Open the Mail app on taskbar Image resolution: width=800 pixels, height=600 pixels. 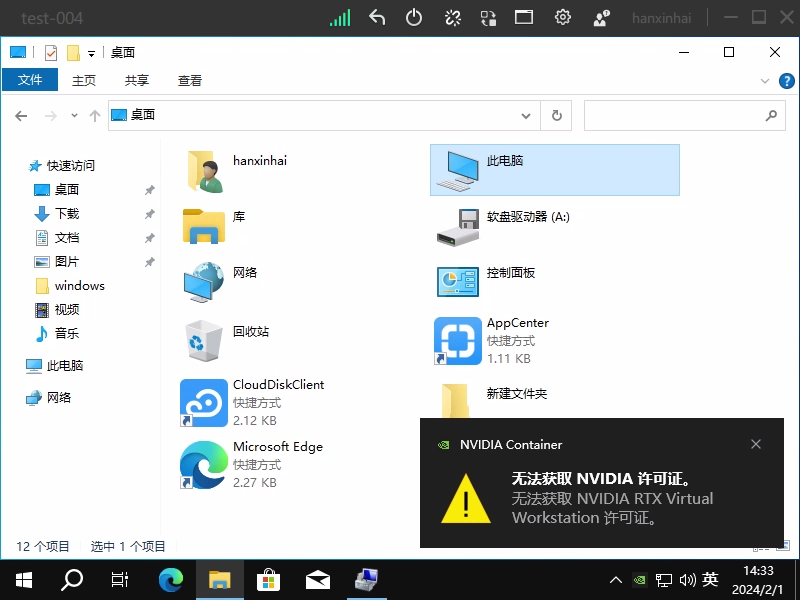coord(317,580)
